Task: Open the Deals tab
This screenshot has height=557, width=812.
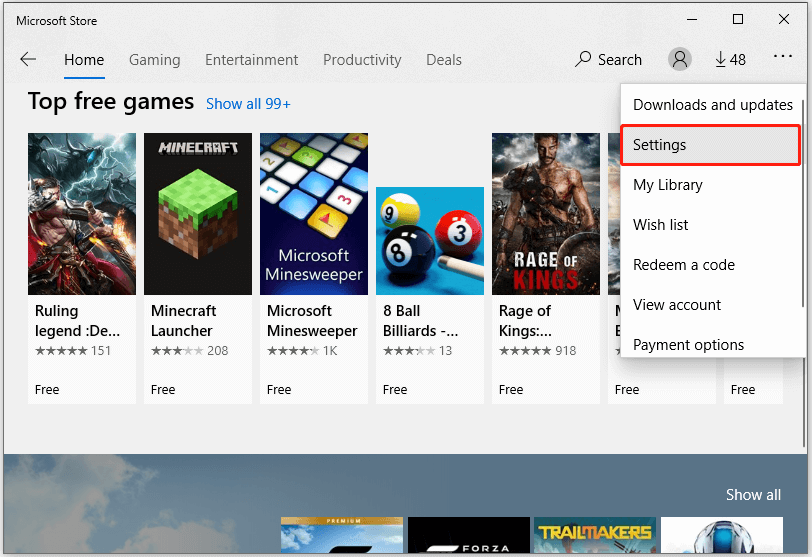Action: tap(444, 60)
